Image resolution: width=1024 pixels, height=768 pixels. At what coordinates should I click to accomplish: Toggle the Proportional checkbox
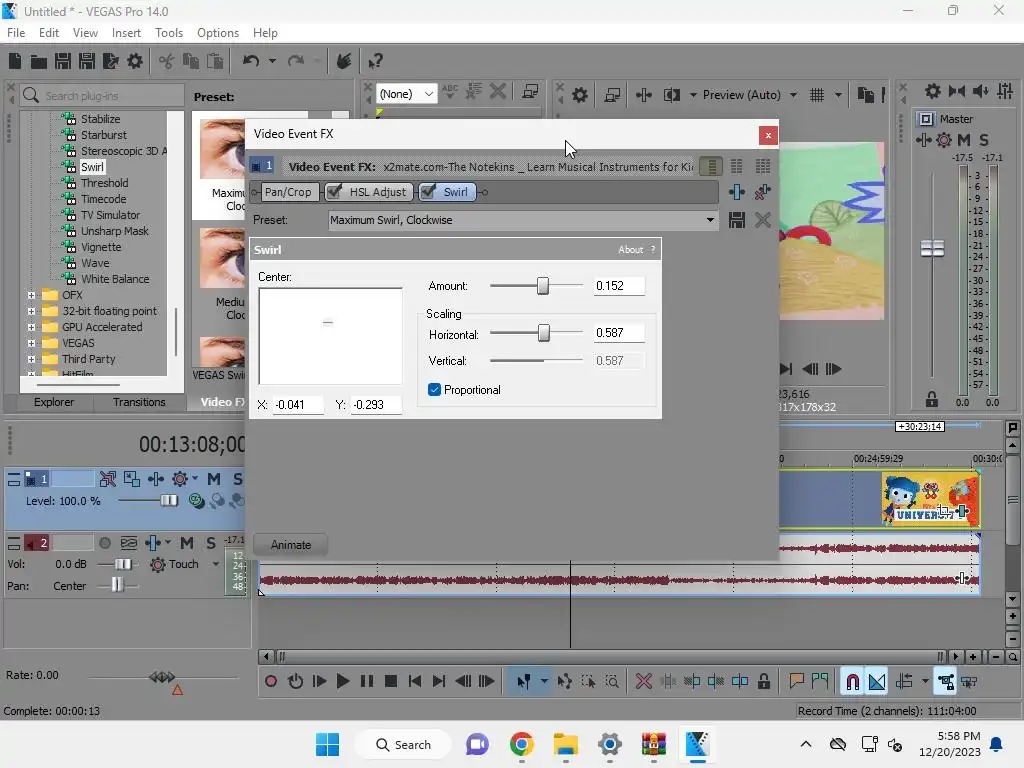point(434,390)
